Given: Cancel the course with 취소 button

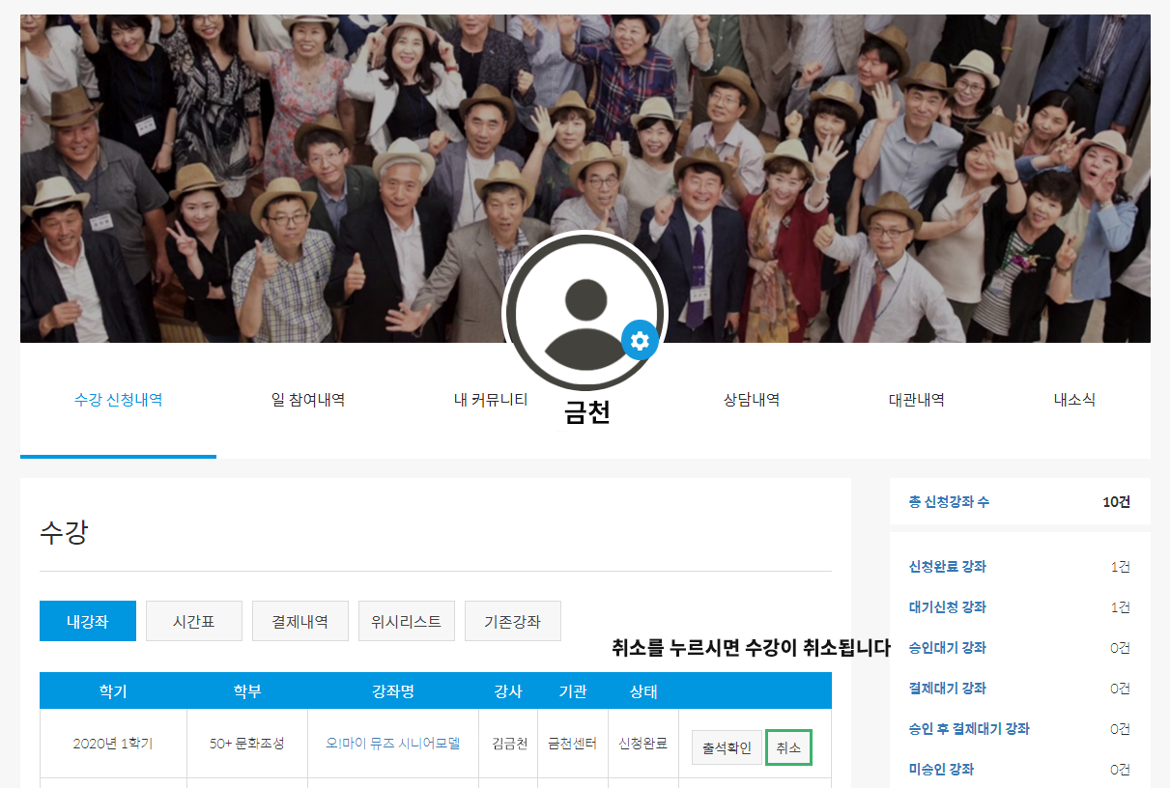Looking at the screenshot, I should pos(788,748).
